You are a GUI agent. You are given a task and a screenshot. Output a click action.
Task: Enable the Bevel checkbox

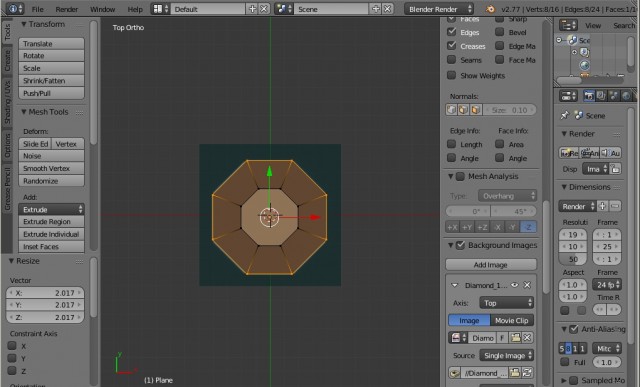point(500,32)
